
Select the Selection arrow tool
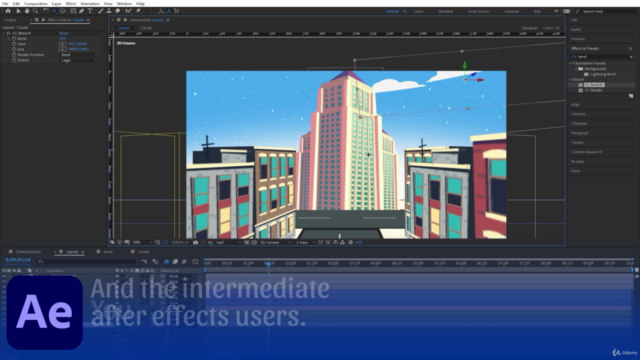pos(18,11)
